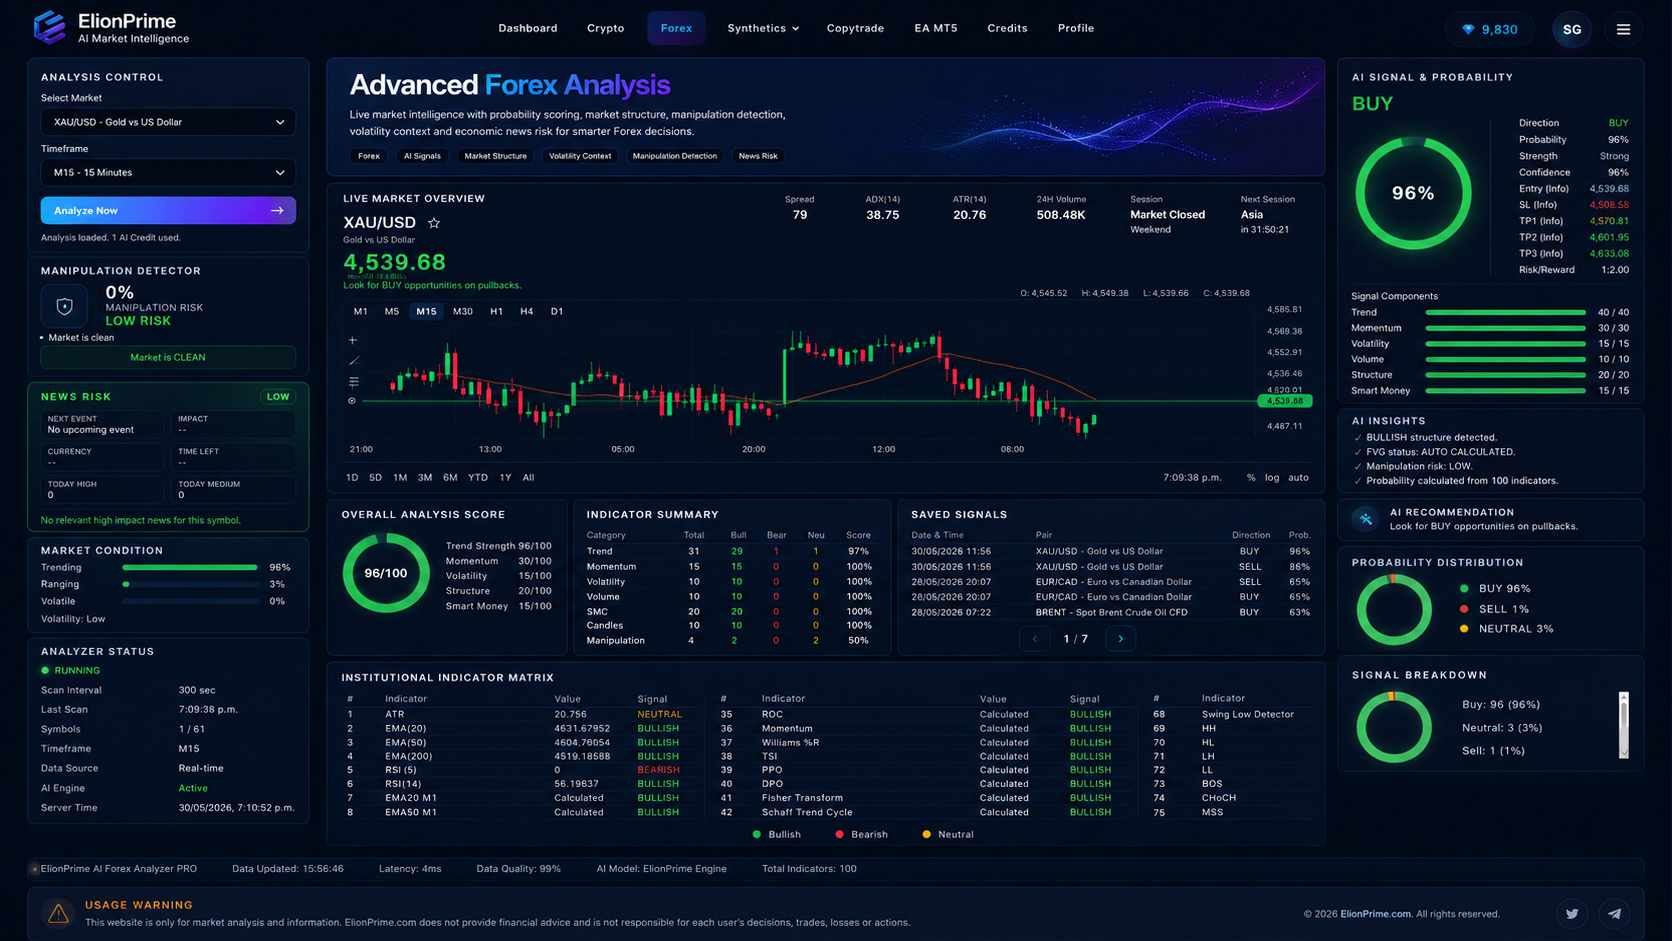Screen dimensions: 1672x941
Task: Toggle auto scale on chart
Action: tap(1298, 478)
